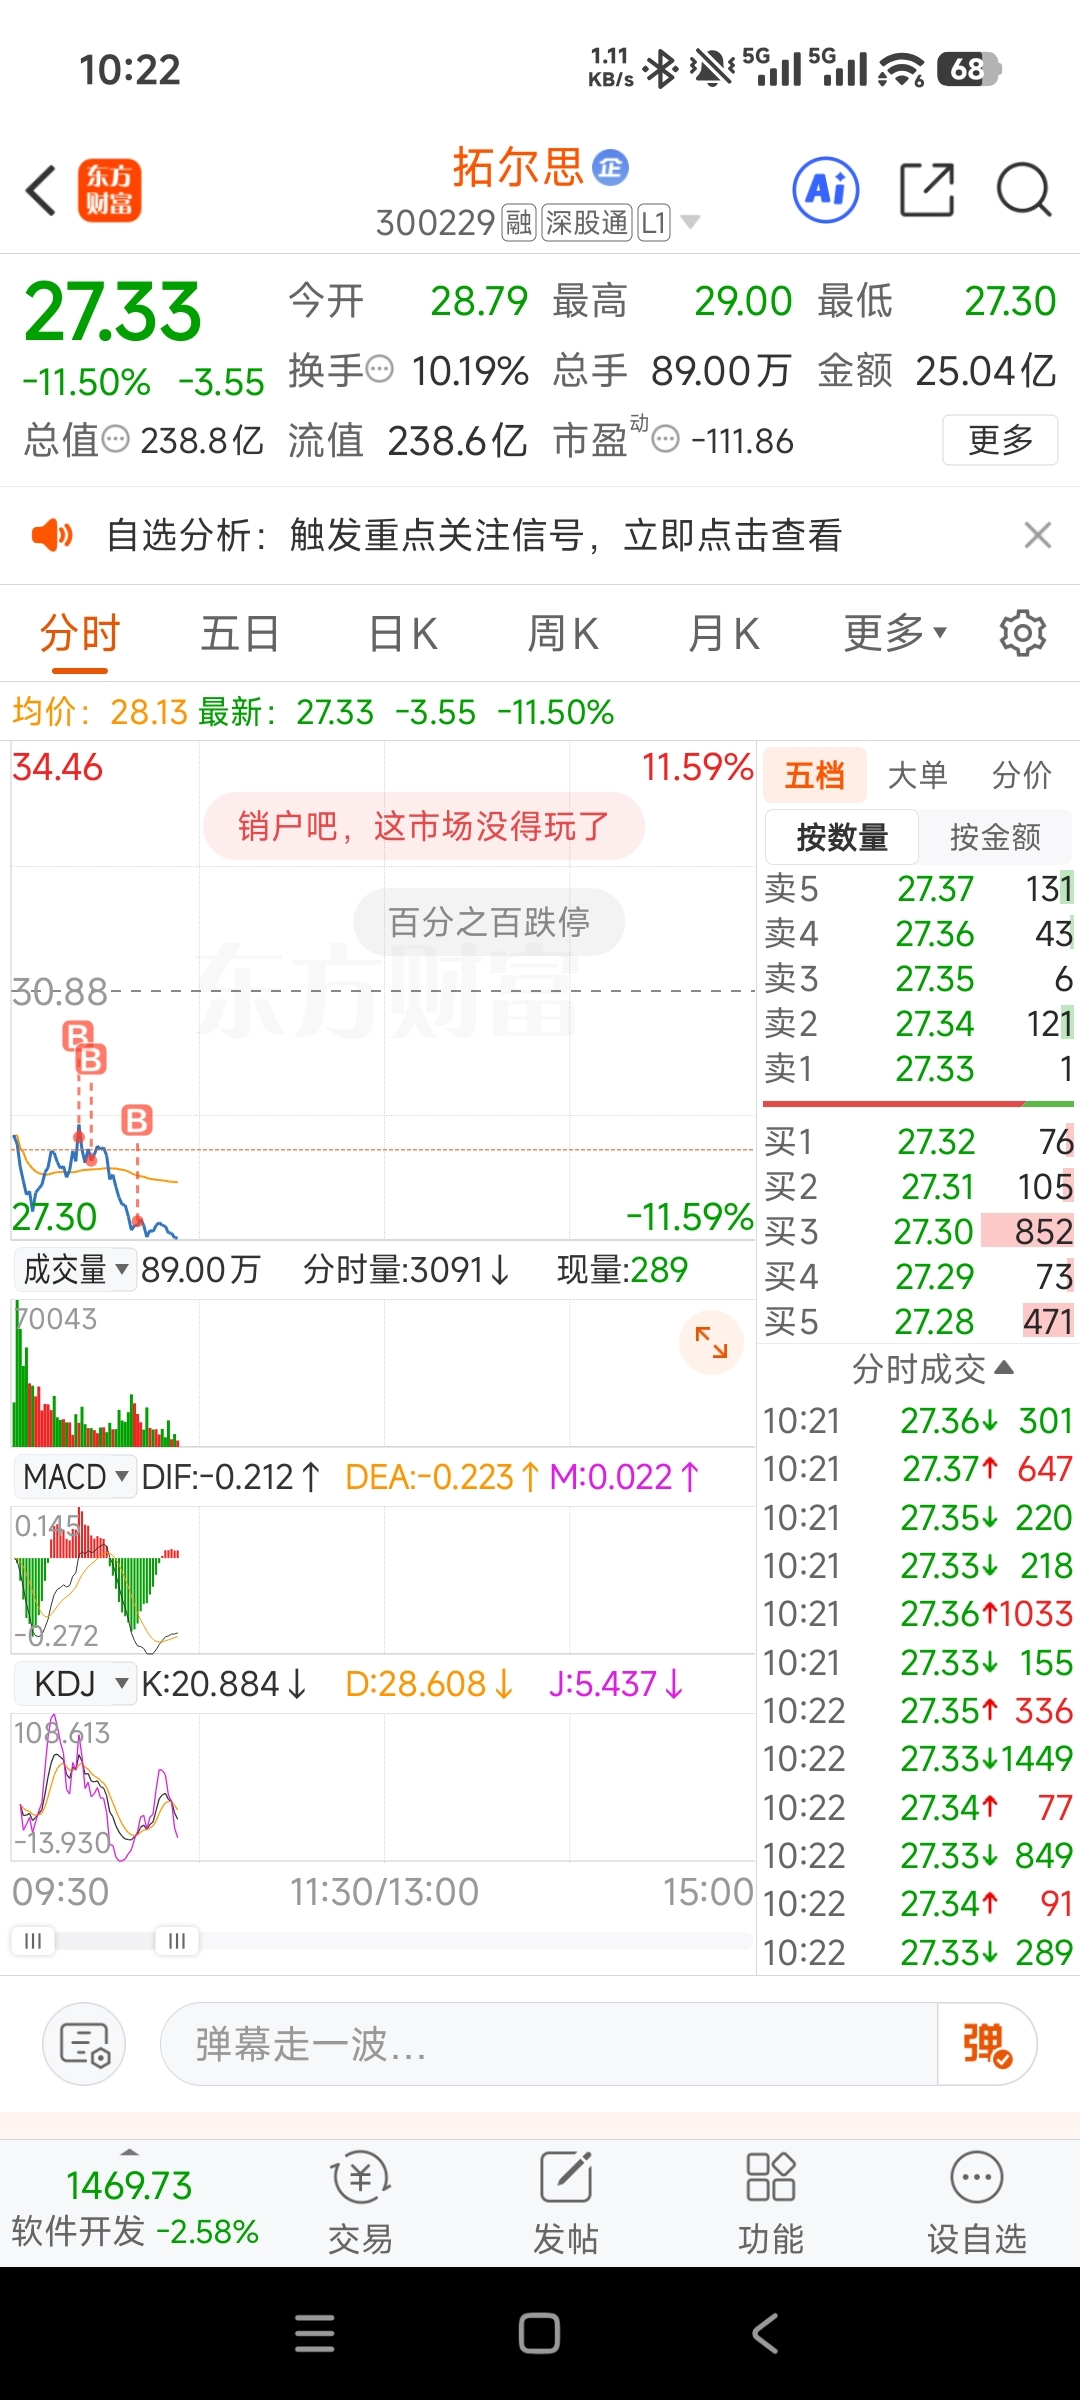Select 按金额 display mode
The width and height of the screenshot is (1080, 2400).
(995, 837)
